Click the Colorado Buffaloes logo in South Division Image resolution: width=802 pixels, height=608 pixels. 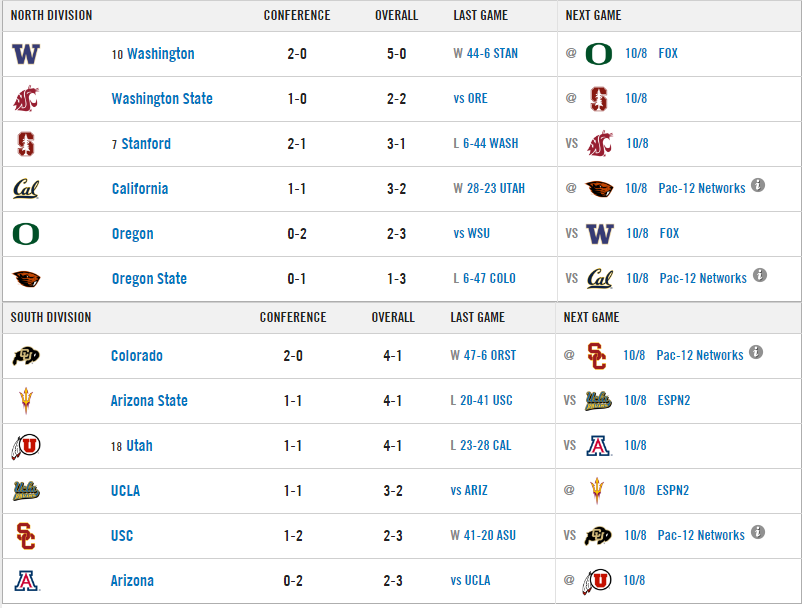pyautogui.click(x=26, y=356)
